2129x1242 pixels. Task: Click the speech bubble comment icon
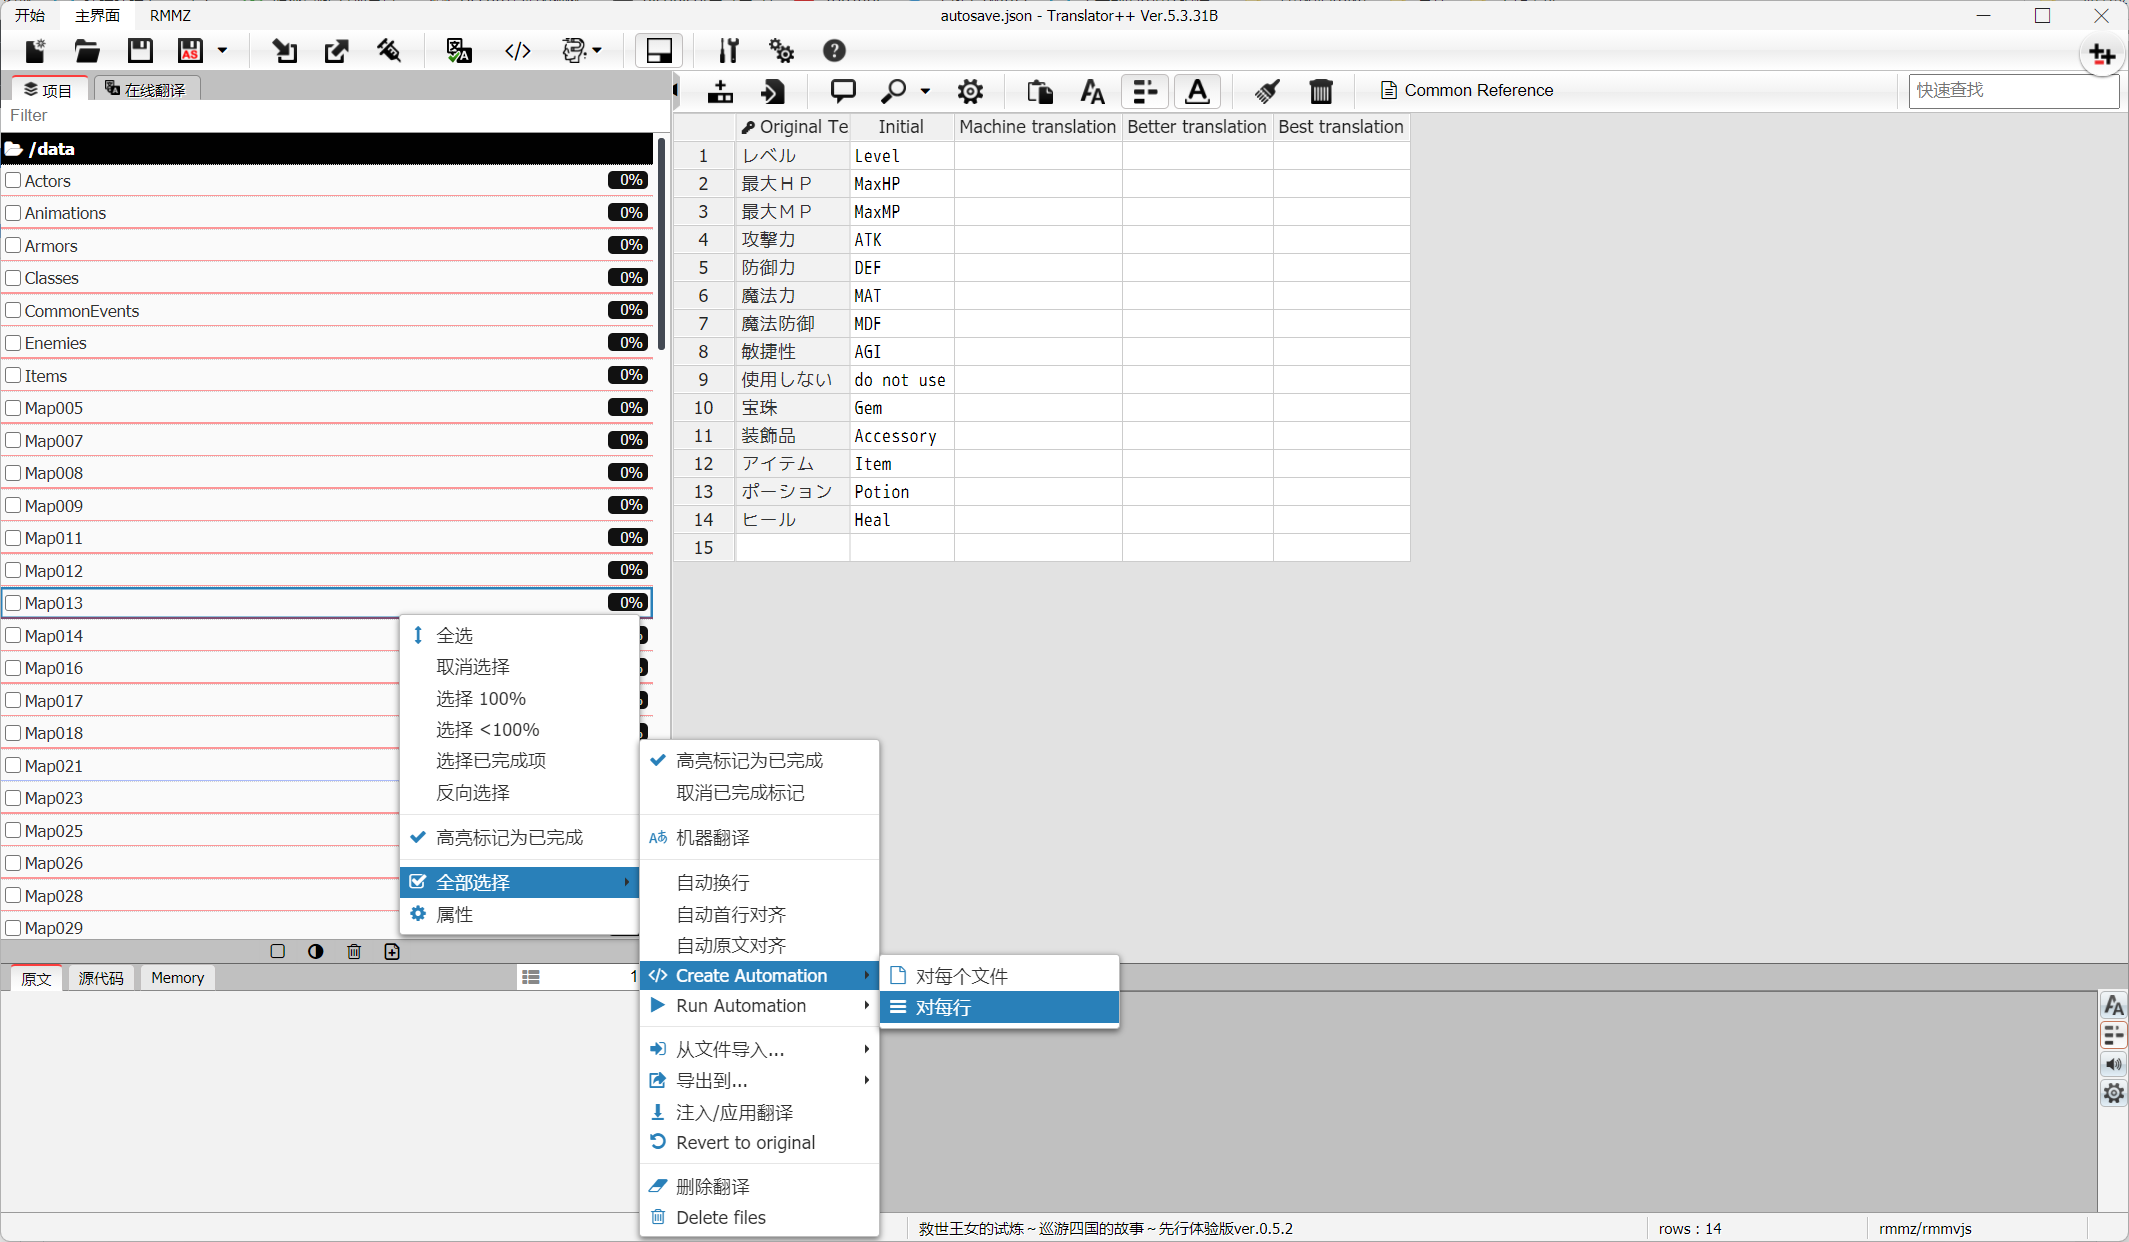(843, 91)
